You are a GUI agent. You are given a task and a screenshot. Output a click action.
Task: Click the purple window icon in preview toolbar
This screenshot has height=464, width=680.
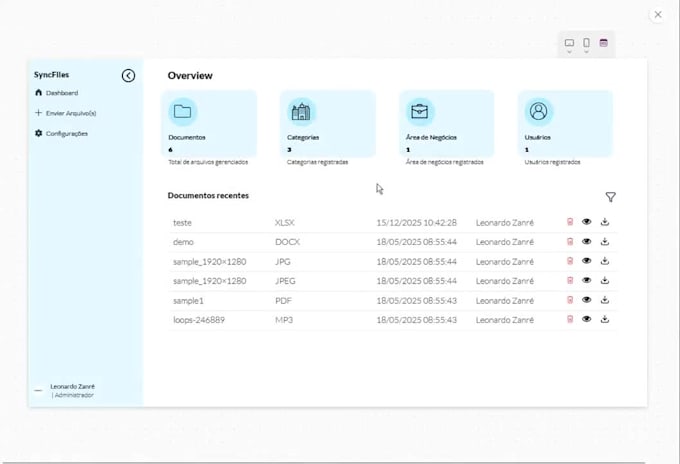click(603, 42)
